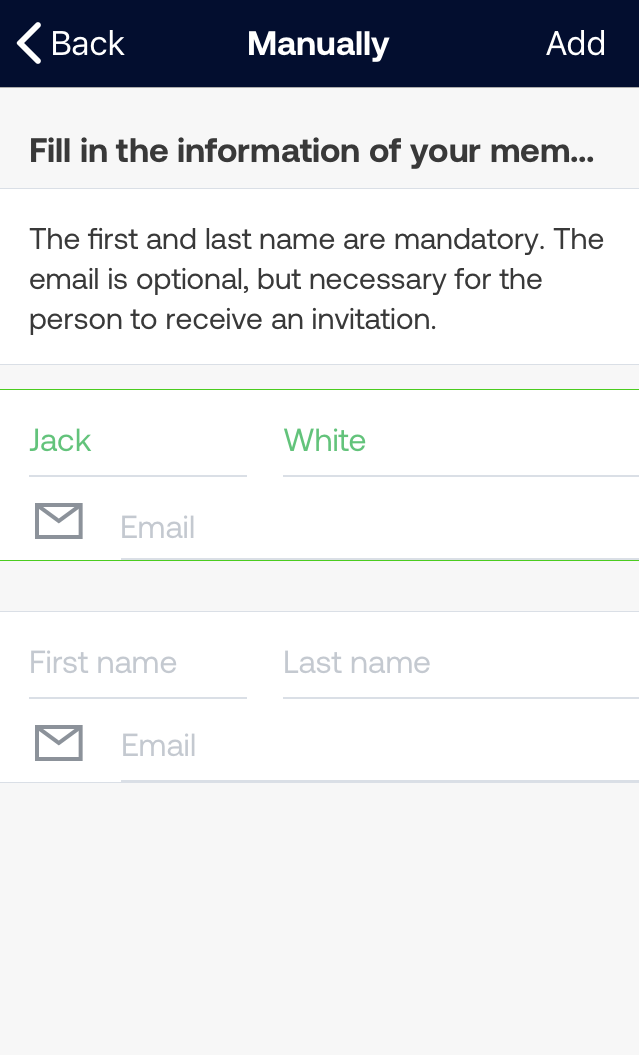Tap the envelope icon in the empty member form

(59, 743)
